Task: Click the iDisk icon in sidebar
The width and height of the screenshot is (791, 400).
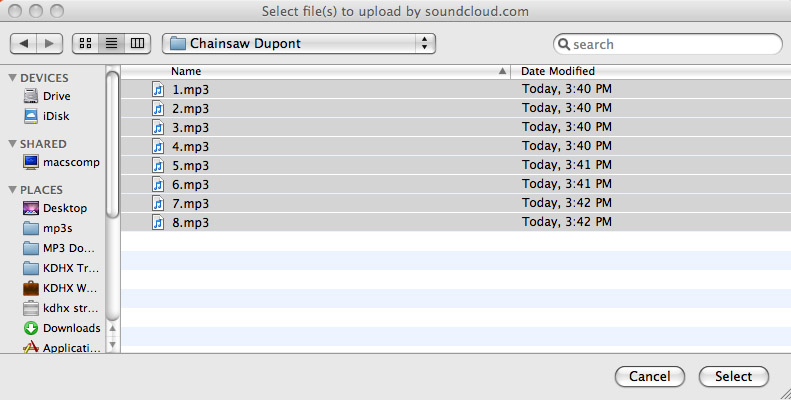Action: pos(31,116)
